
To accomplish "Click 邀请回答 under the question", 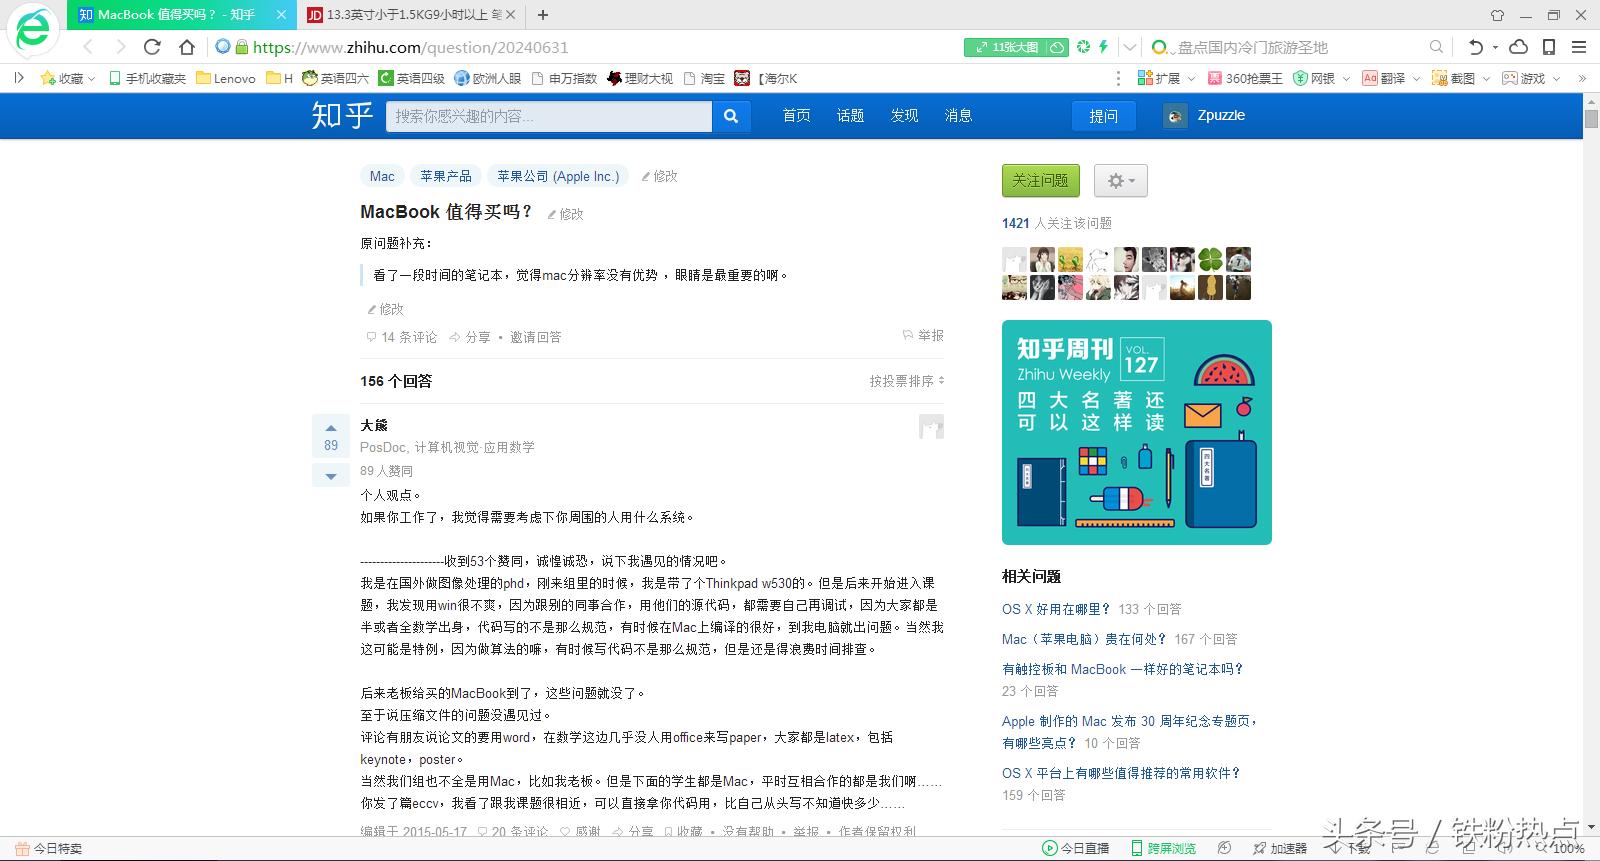I will point(536,337).
